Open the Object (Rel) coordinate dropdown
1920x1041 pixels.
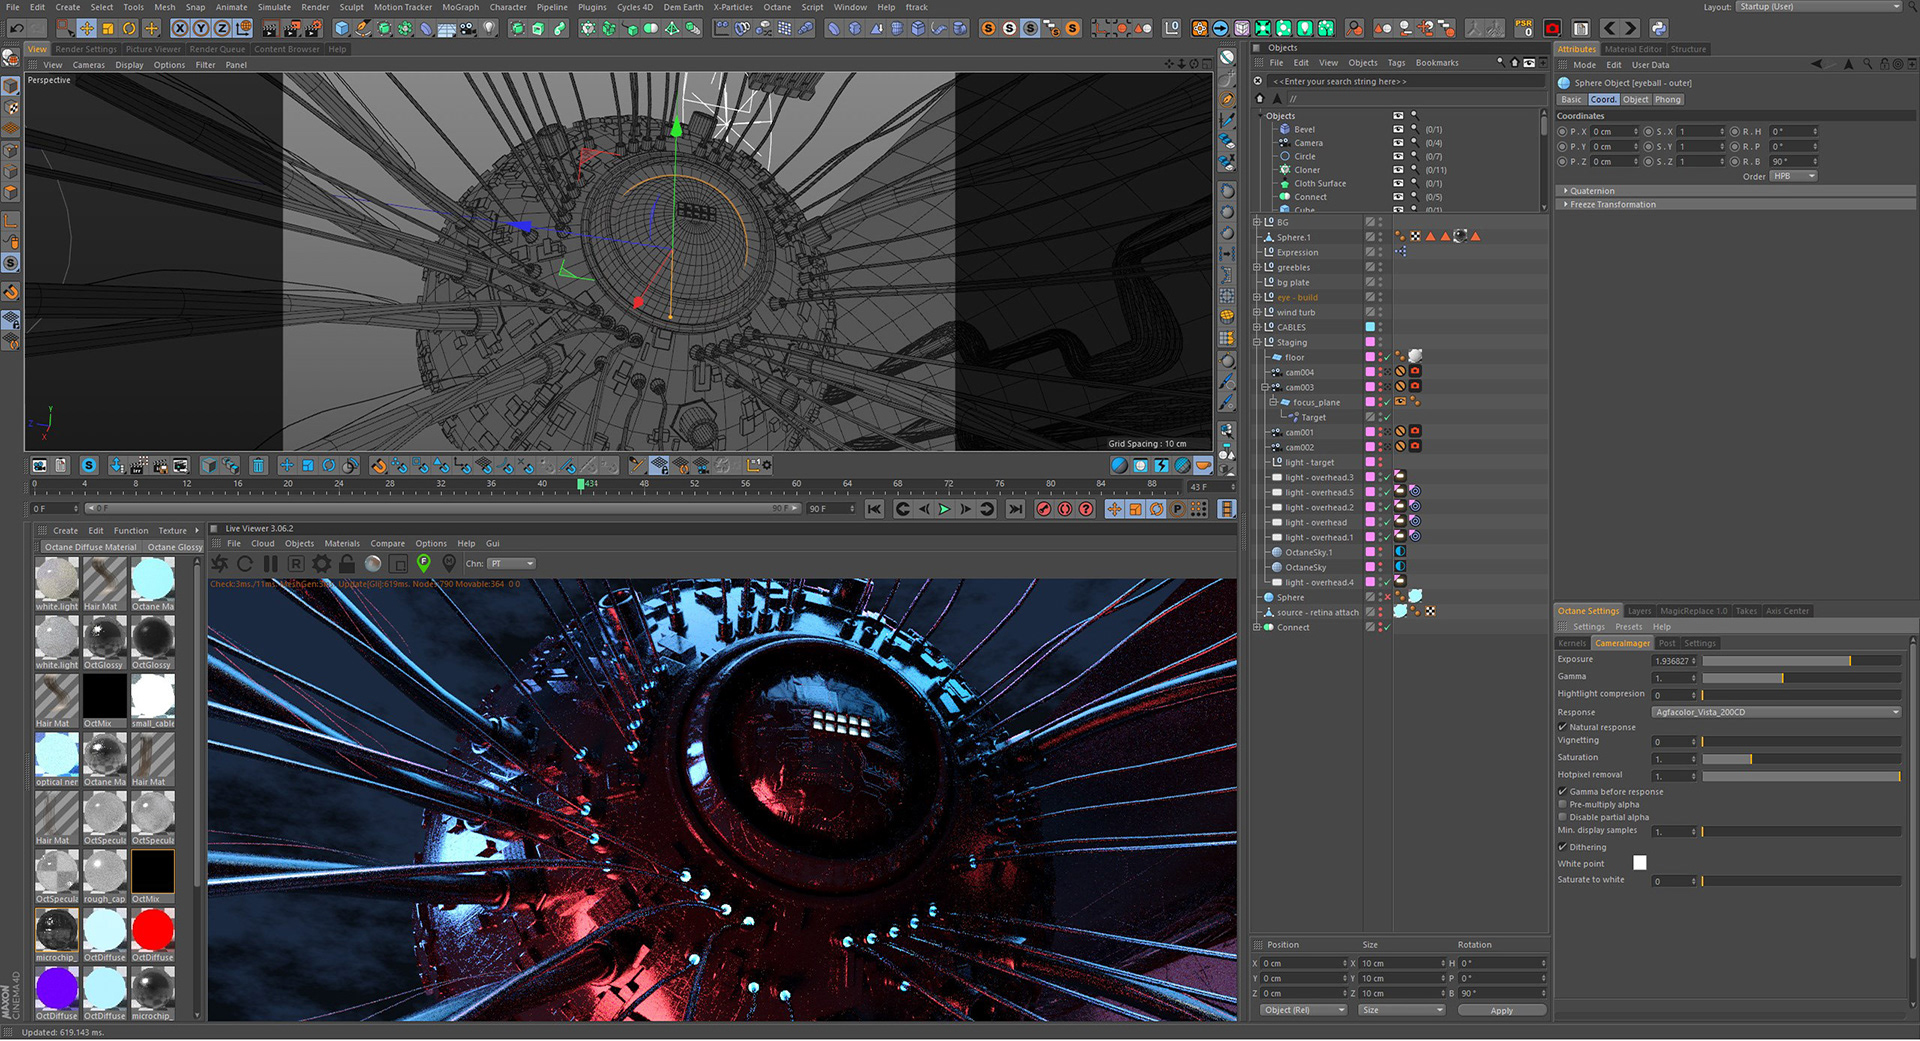[1303, 1010]
